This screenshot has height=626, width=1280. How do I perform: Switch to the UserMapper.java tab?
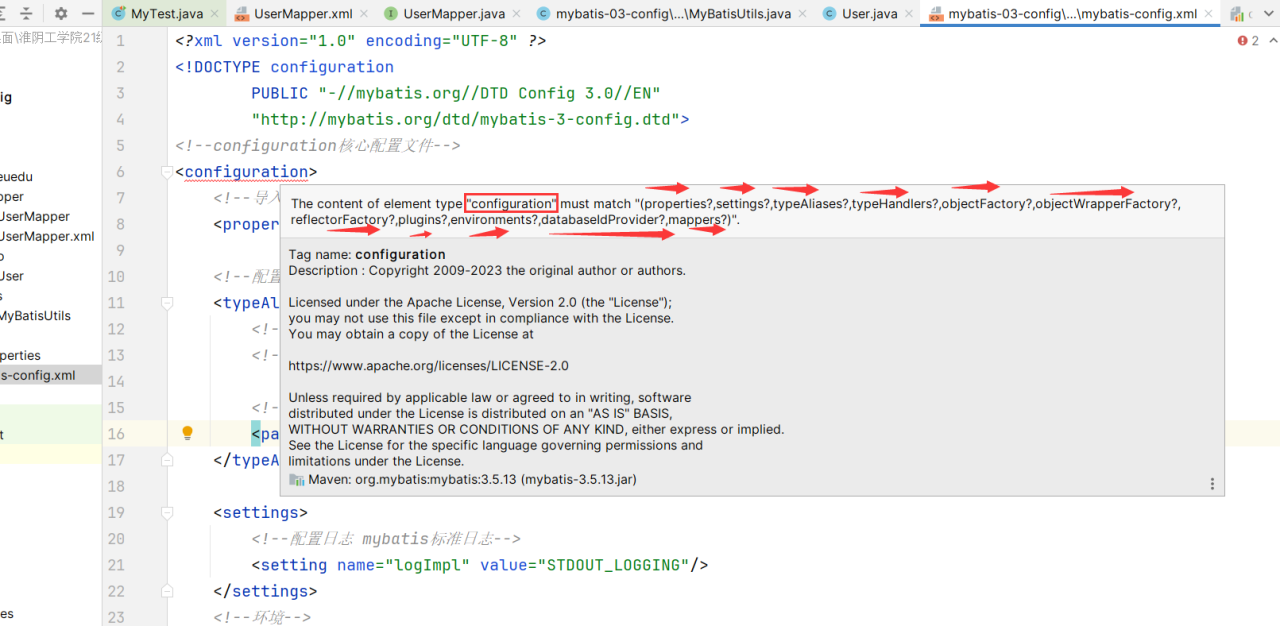(453, 14)
